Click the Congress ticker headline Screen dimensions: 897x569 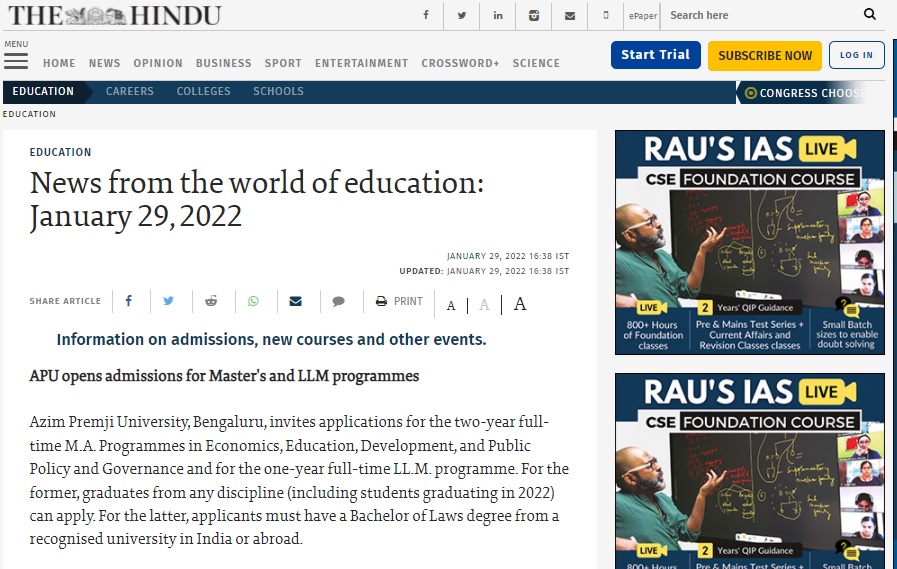tap(812, 93)
